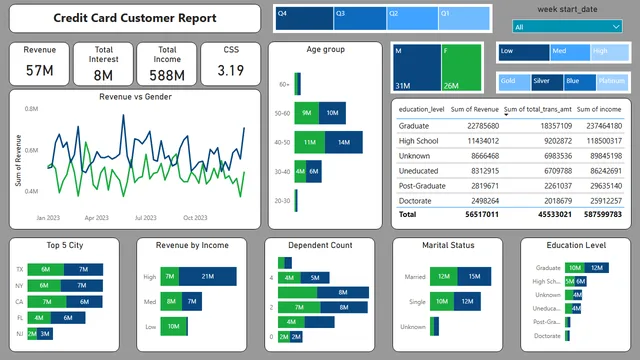This screenshot has height=360, width=640.
Task: Click the Sum of total_trans_amt sort arrow
Action: point(506,115)
